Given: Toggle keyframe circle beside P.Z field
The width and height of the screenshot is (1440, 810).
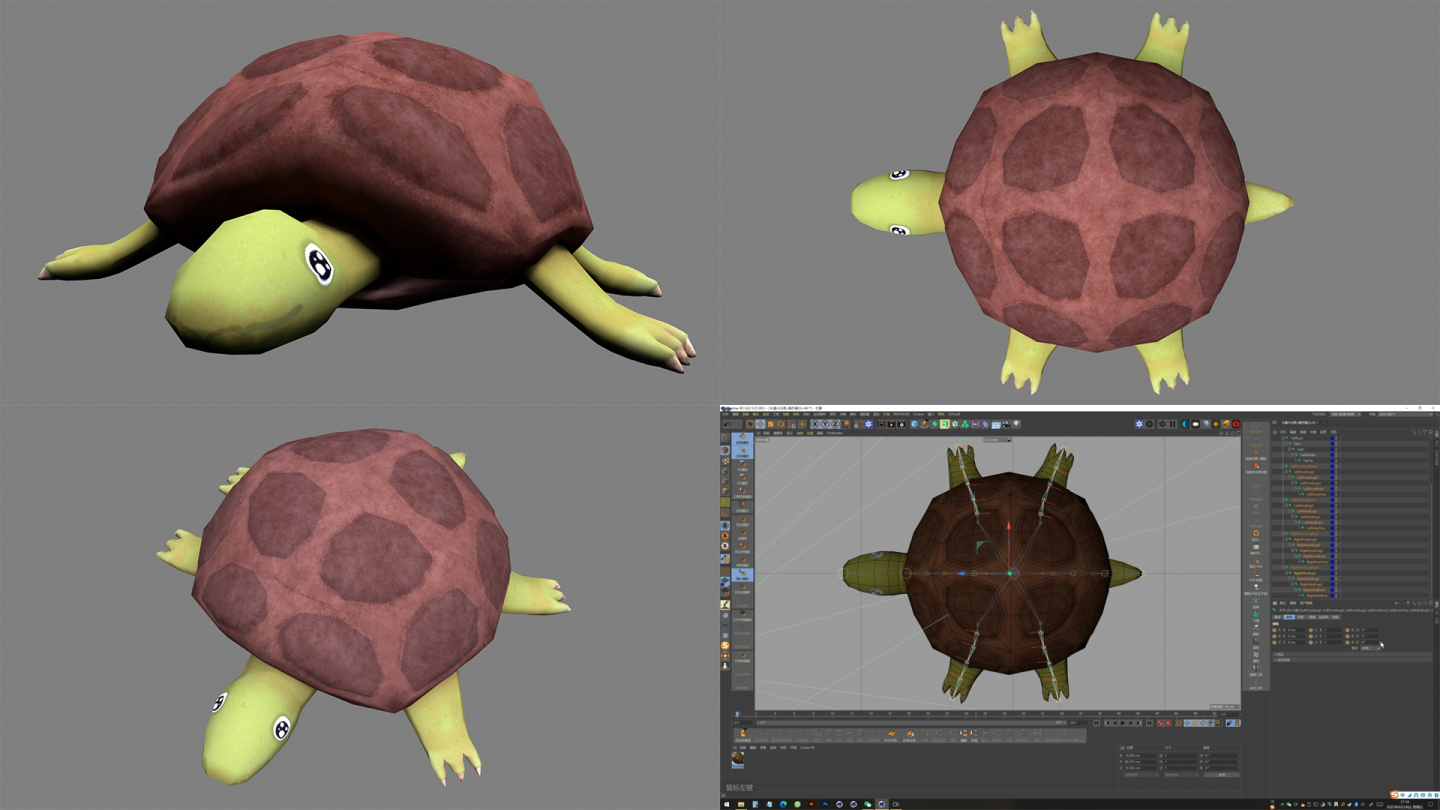Looking at the screenshot, I should 1274,642.
